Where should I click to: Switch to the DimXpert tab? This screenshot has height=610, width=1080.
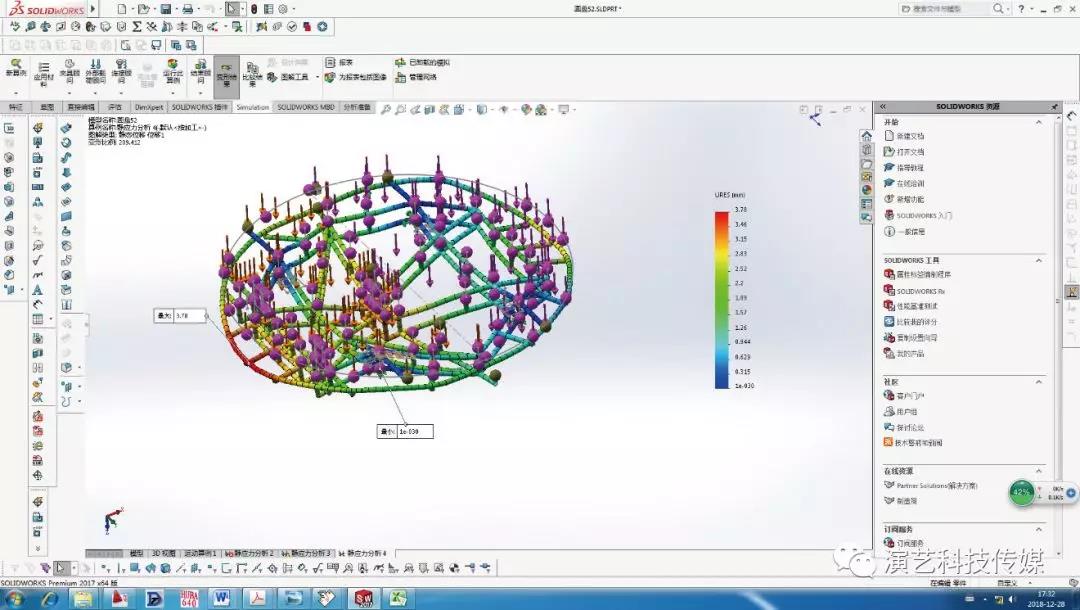point(149,107)
